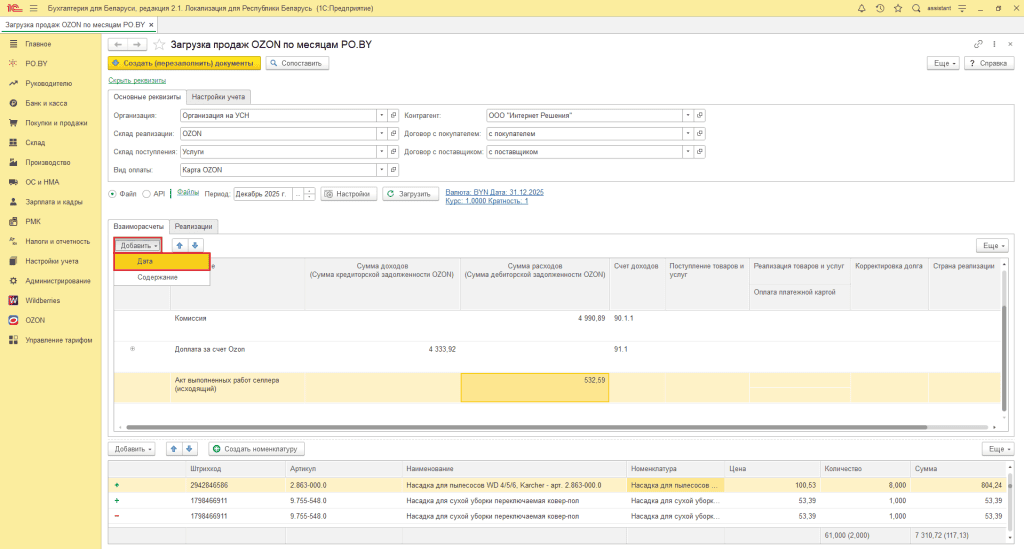Open Организация dropdown list
Viewport: 1024px width, 549px height.
point(381,116)
